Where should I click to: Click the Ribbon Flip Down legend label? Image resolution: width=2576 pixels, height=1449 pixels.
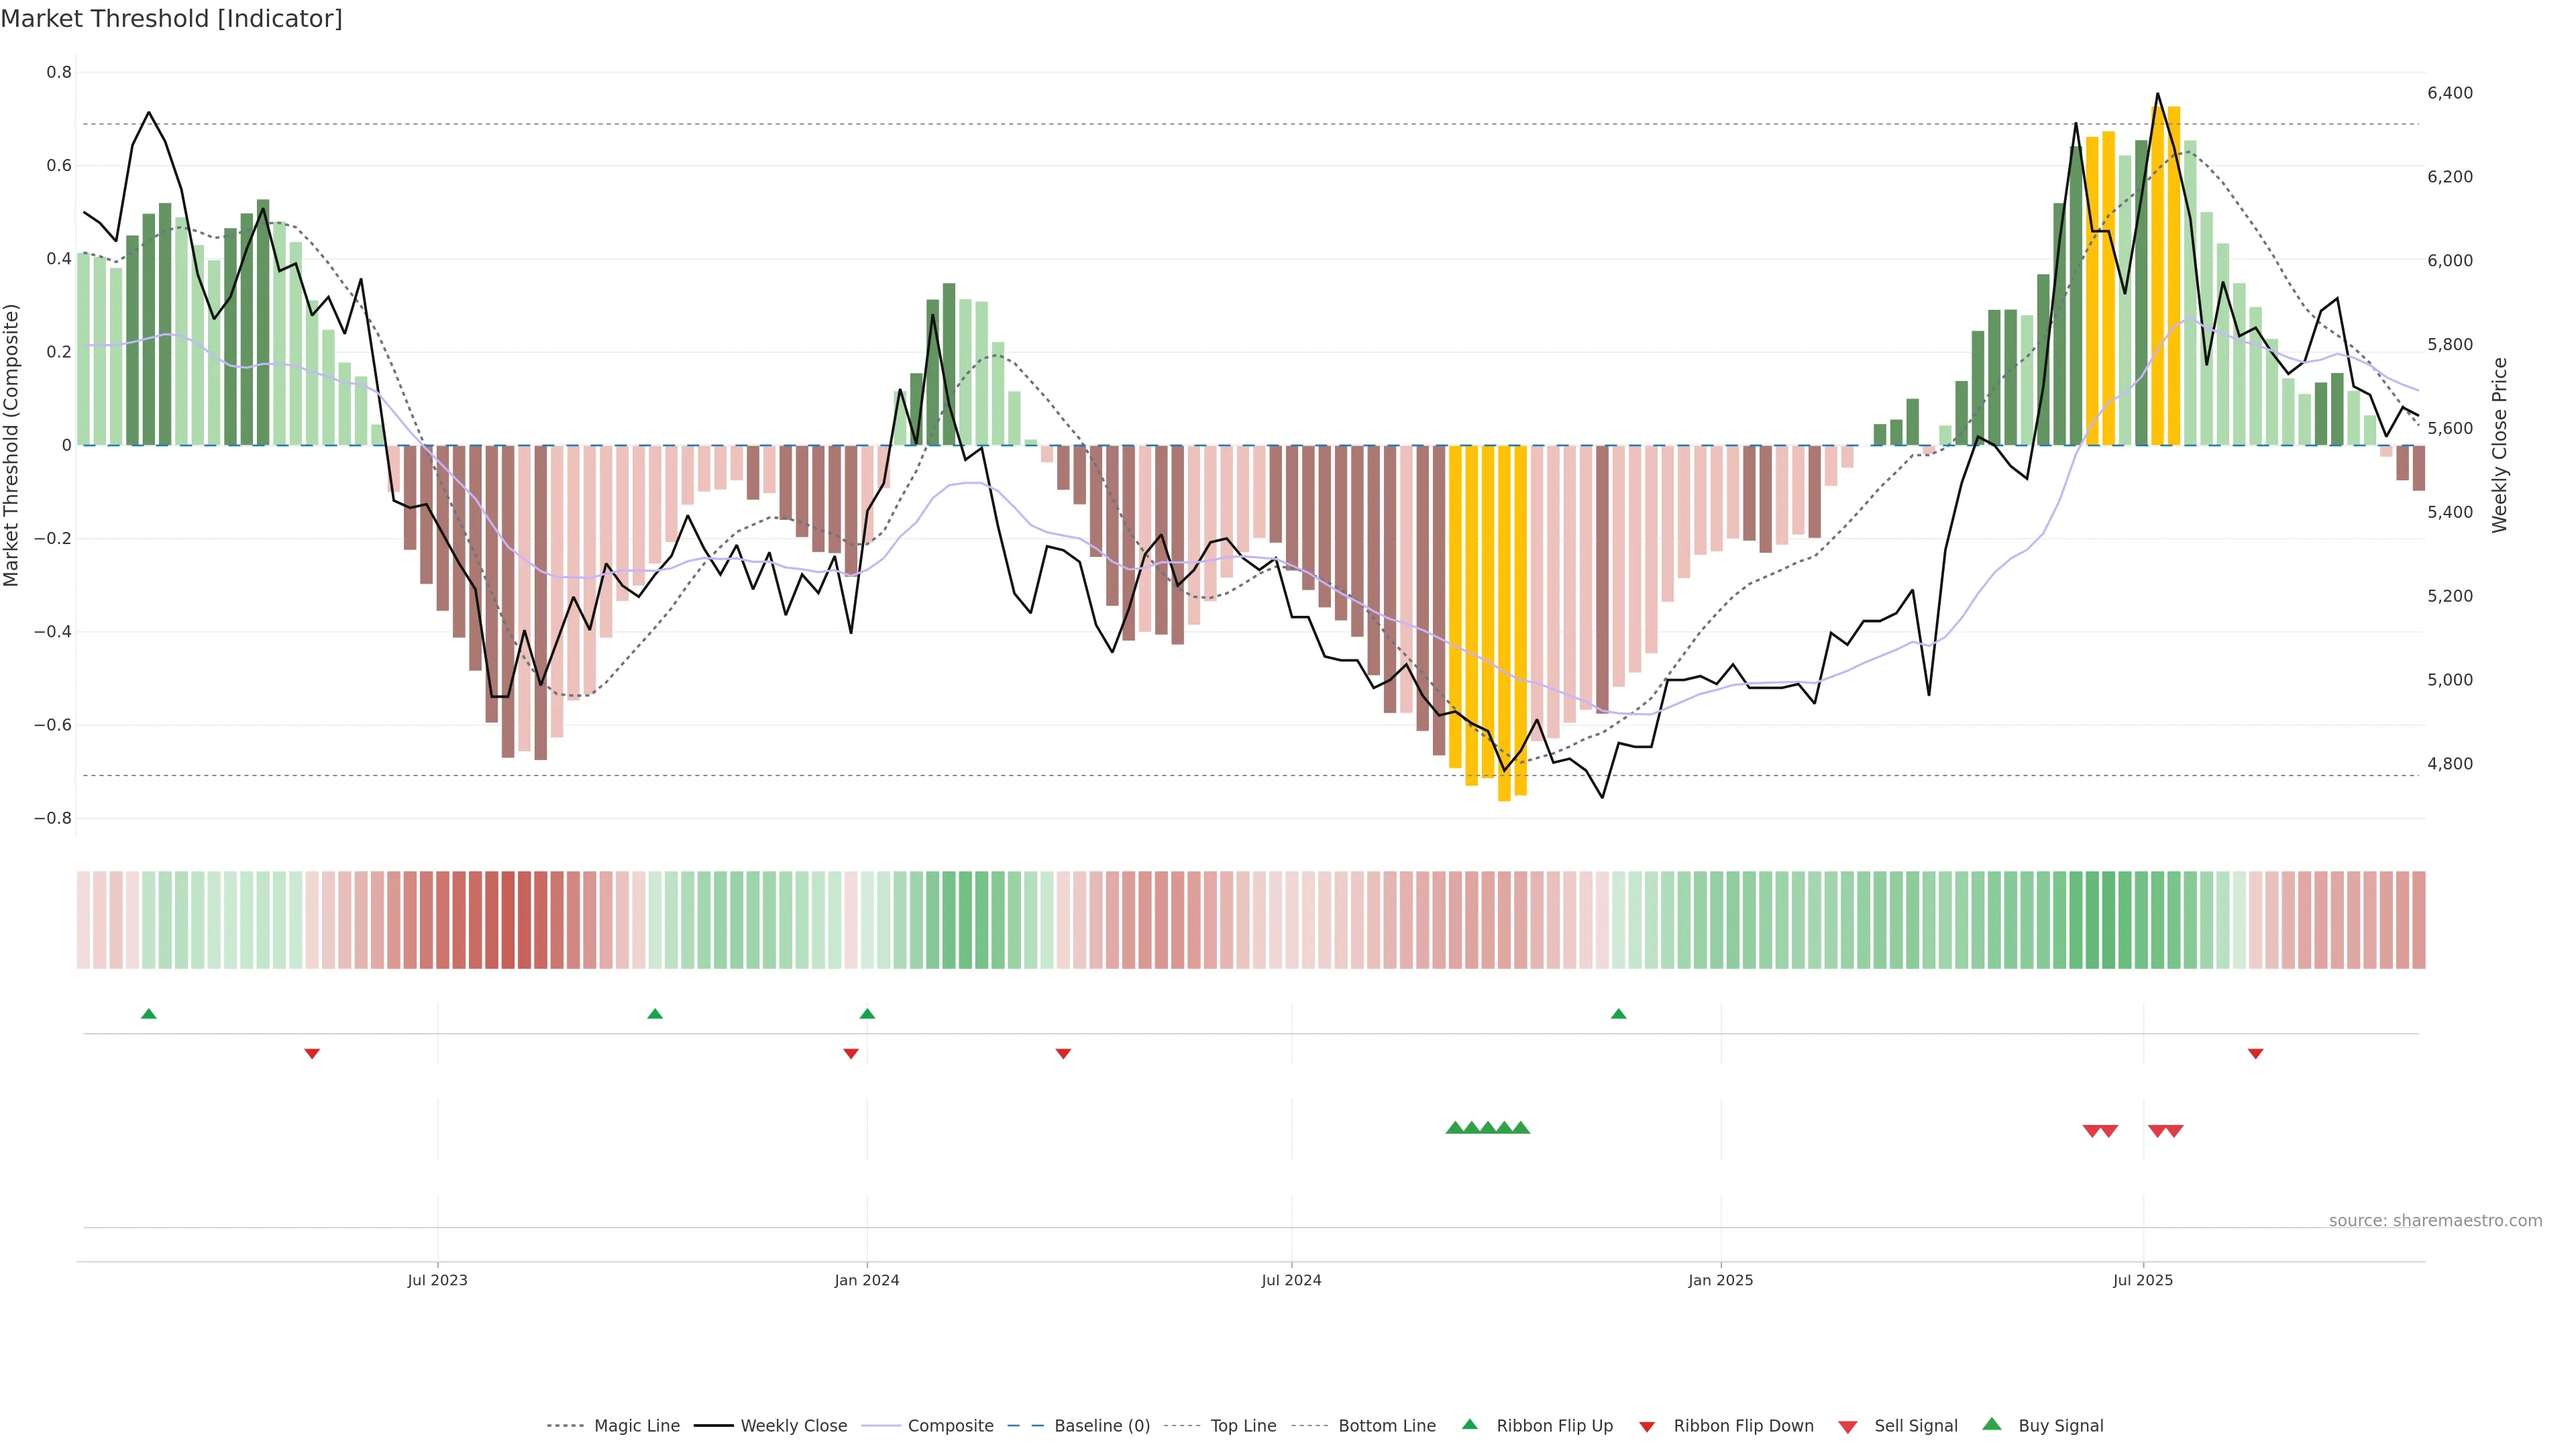click(1743, 1426)
